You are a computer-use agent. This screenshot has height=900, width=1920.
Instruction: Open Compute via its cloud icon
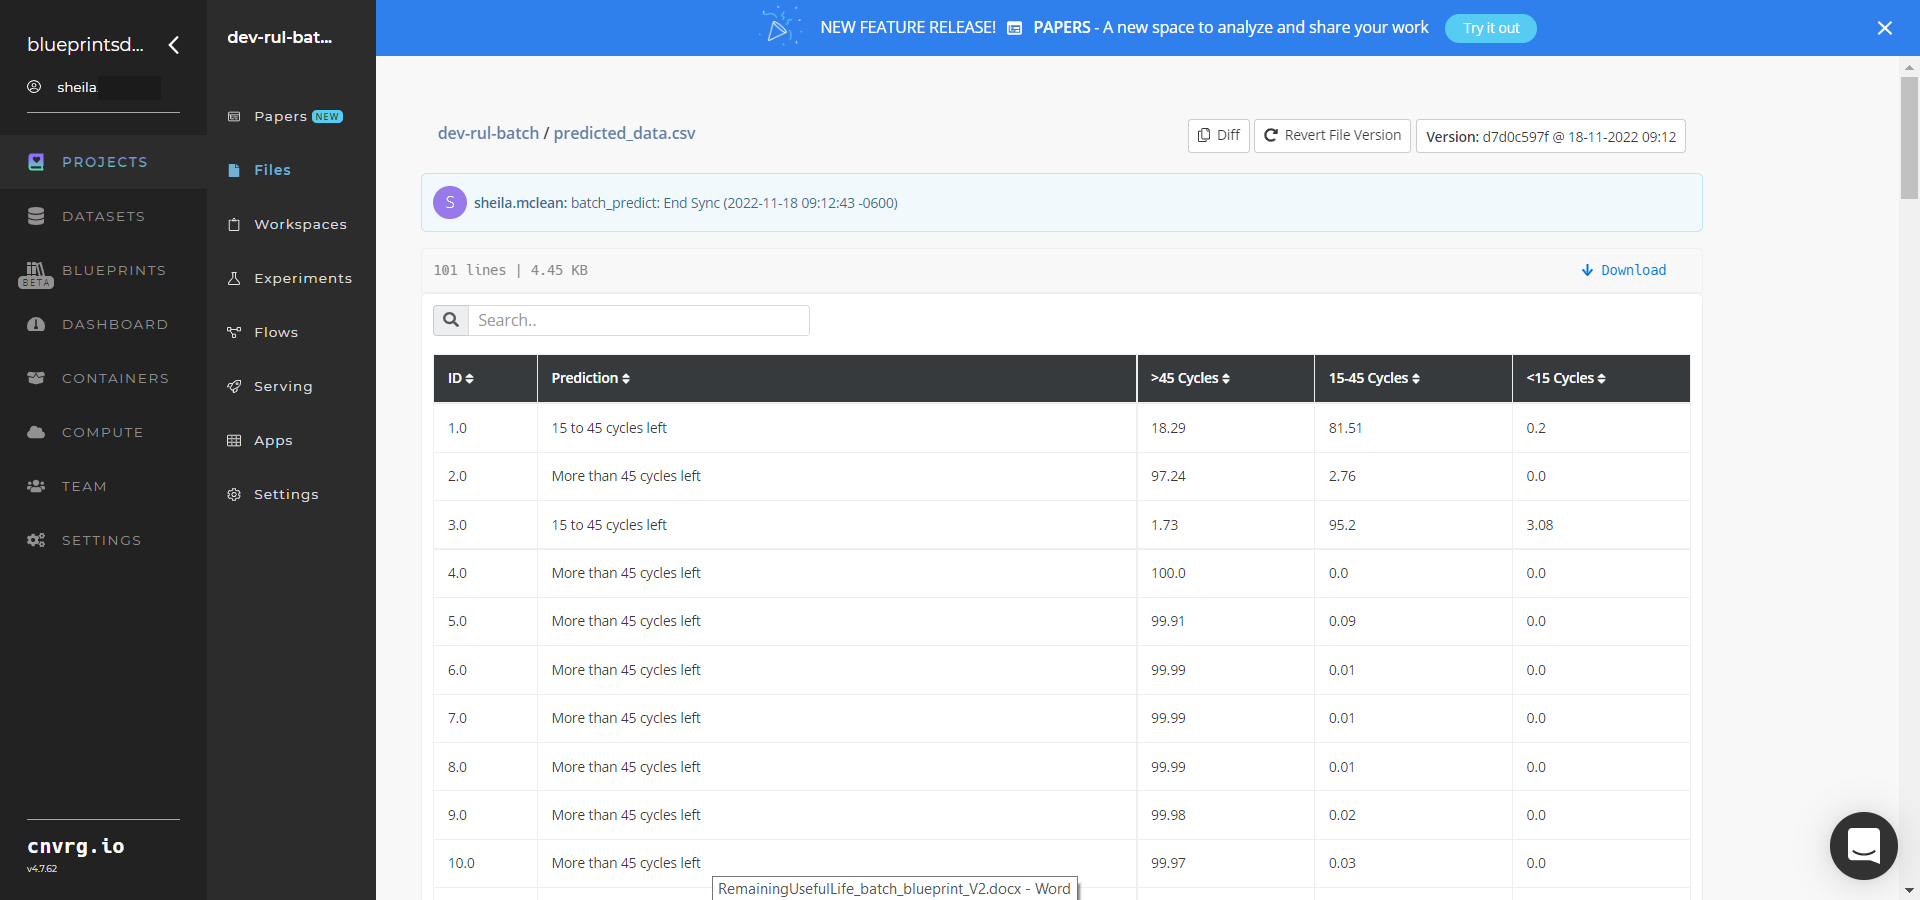click(x=36, y=432)
